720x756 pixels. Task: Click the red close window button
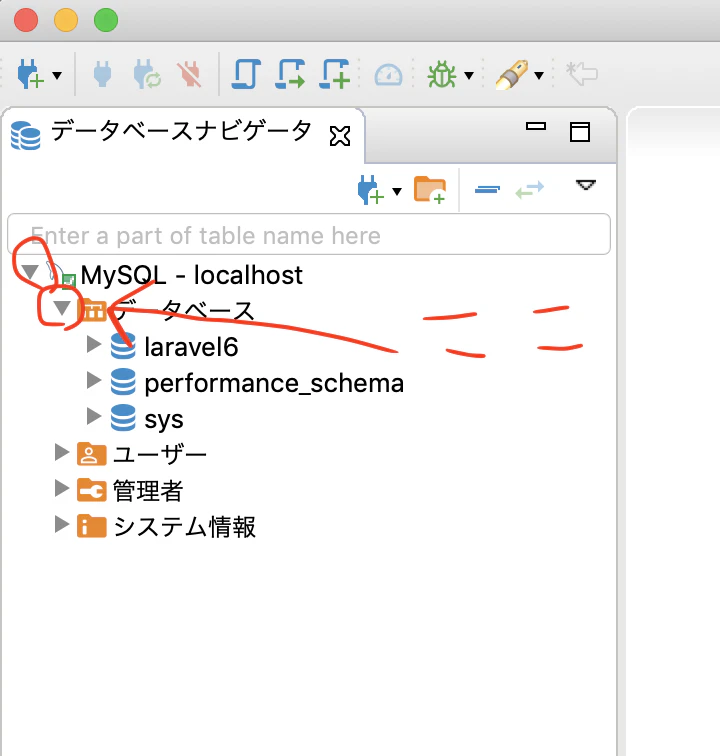click(26, 20)
